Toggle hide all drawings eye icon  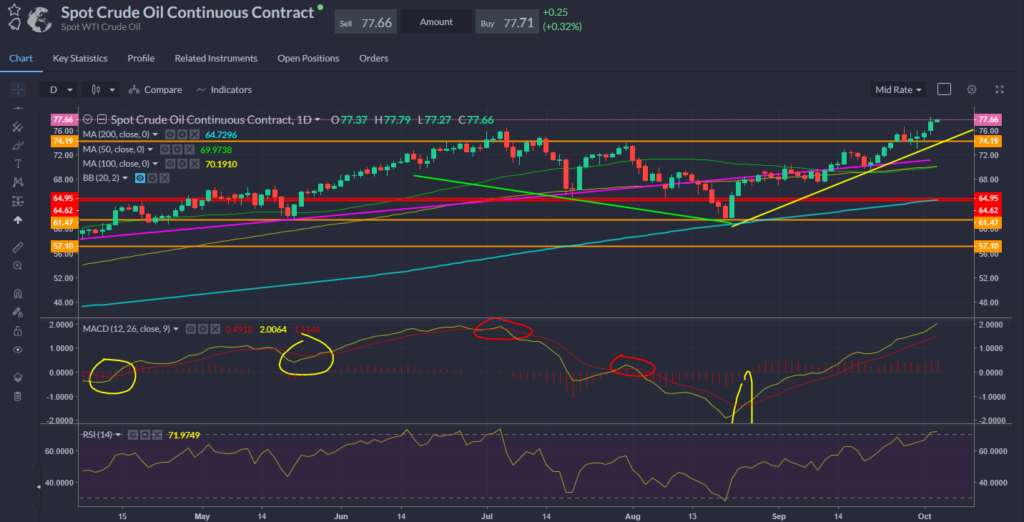(x=17, y=351)
